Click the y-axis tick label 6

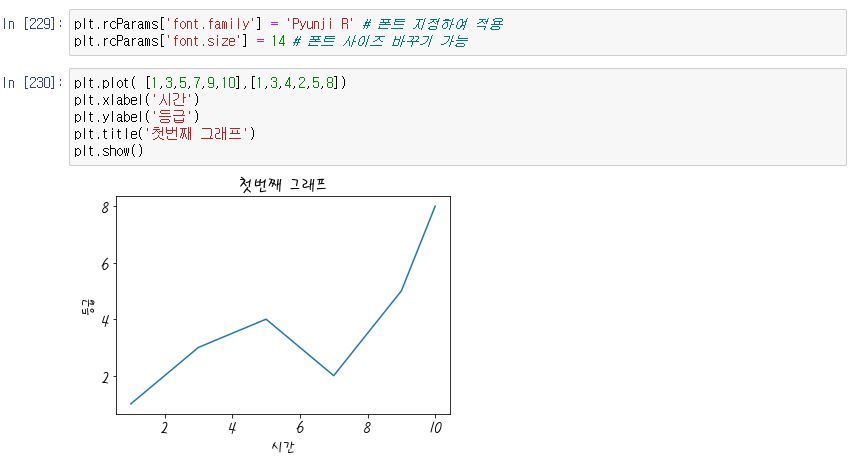coord(105,264)
